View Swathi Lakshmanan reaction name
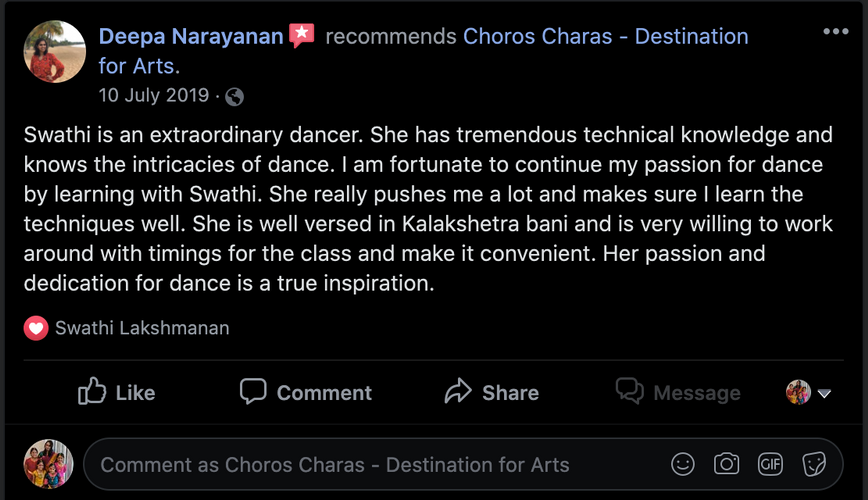The width and height of the screenshot is (868, 500). click(142, 328)
